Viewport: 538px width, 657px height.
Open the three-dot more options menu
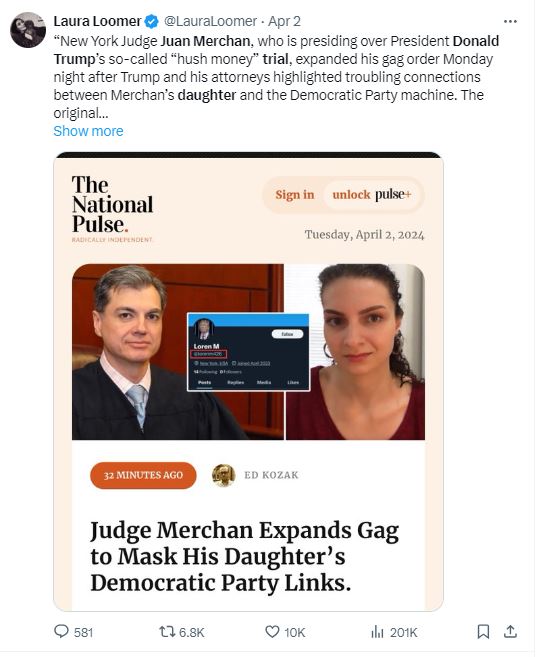510,21
